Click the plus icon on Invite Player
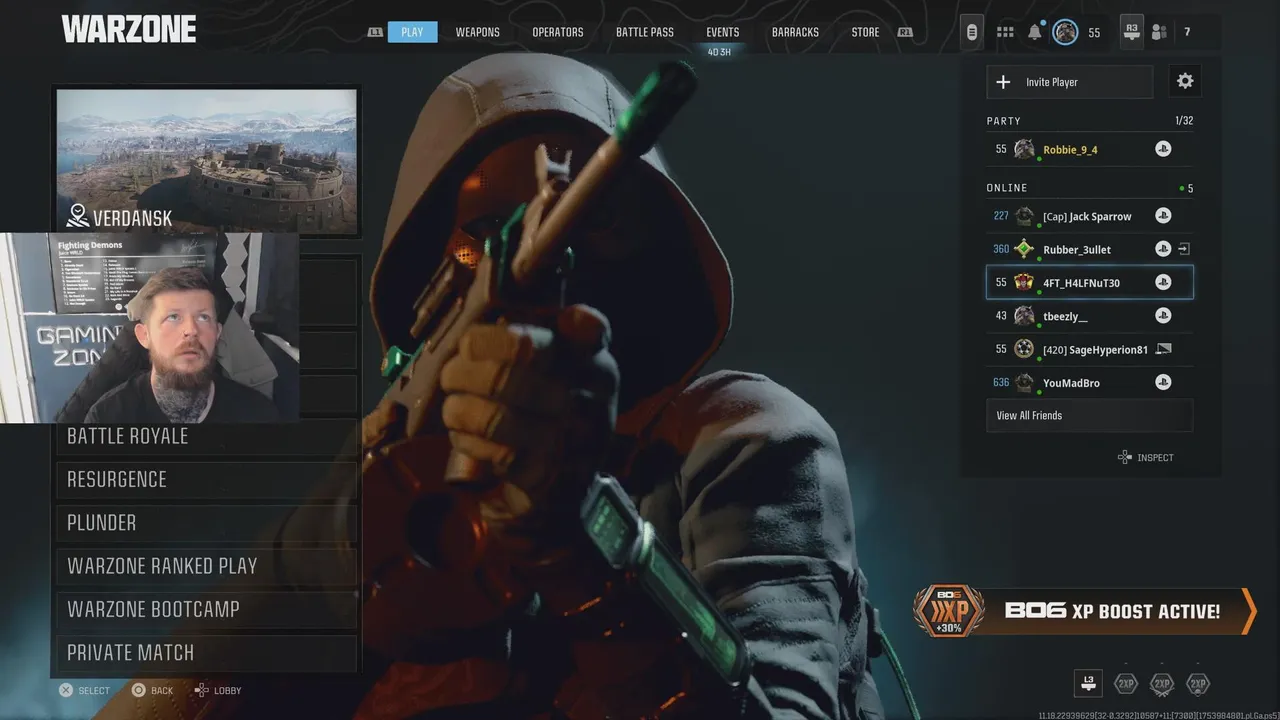Viewport: 1280px width, 720px height. point(1003,82)
